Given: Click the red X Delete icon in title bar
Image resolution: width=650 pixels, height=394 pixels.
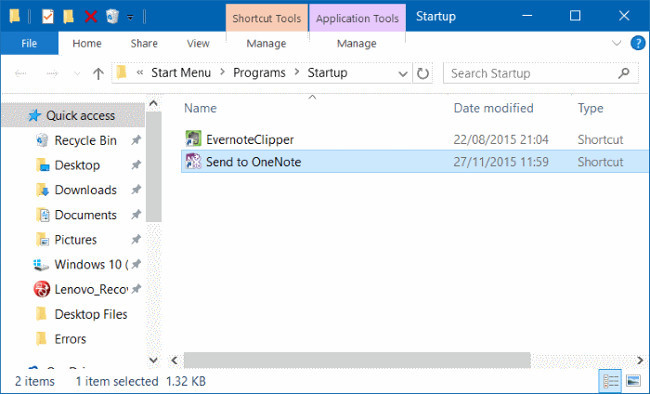Looking at the screenshot, I should pos(91,17).
